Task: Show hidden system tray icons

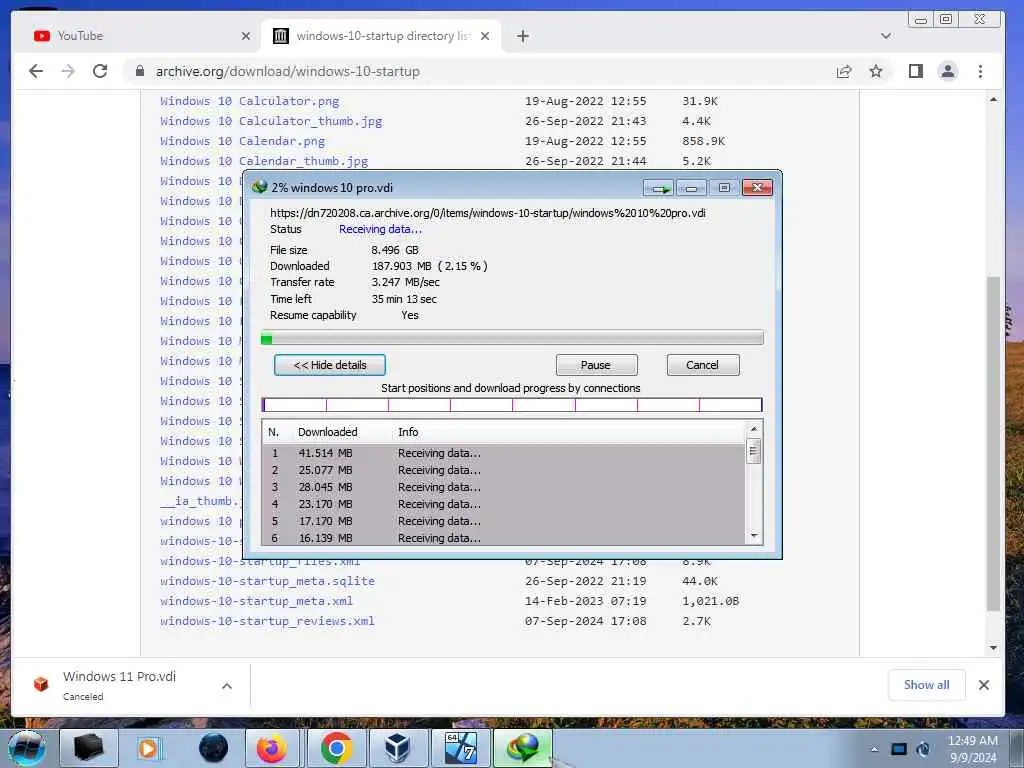Action: pos(874,749)
